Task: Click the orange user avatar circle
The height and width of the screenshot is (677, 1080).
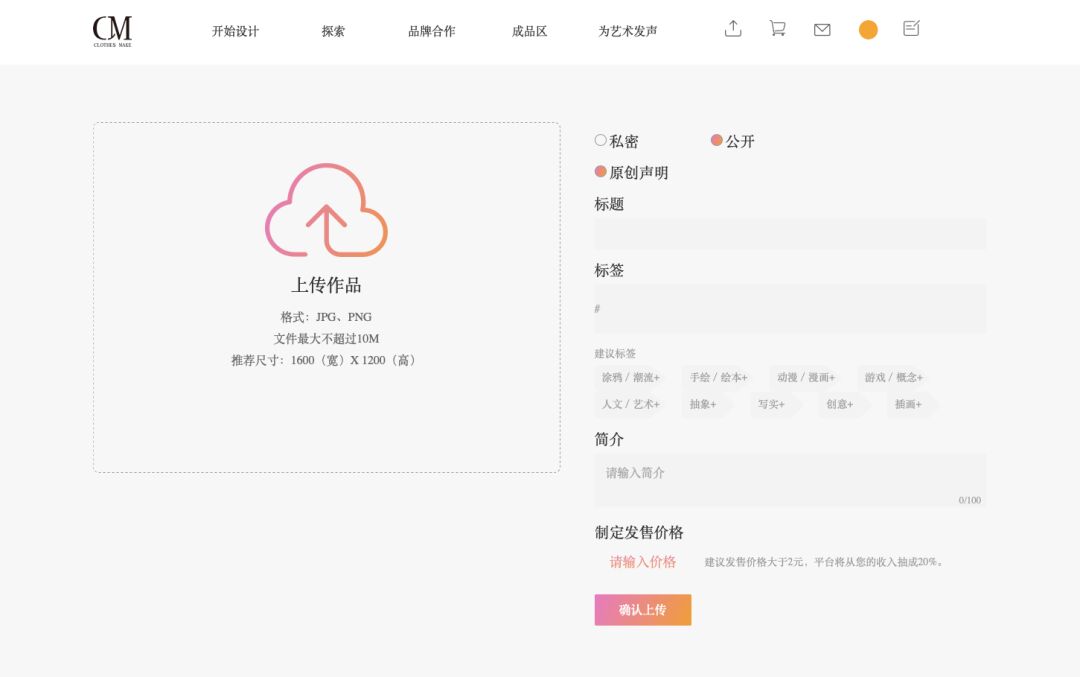Action: [868, 30]
